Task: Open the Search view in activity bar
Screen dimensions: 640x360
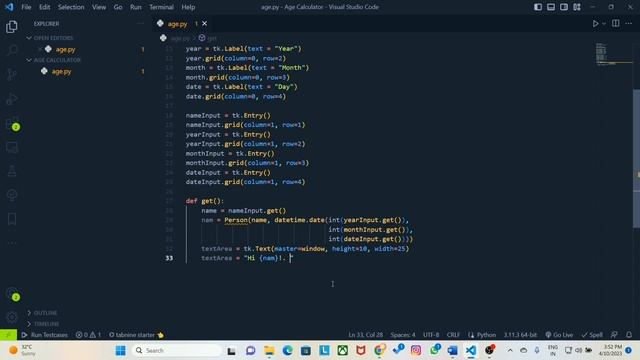Action: pos(11,51)
